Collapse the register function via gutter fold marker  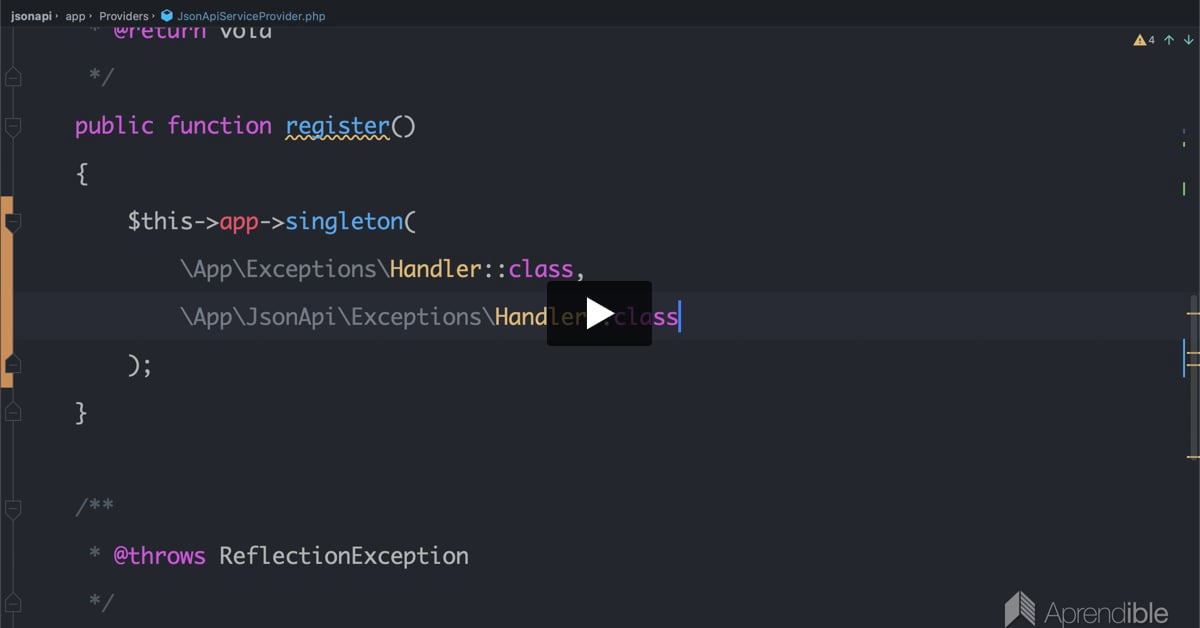coord(12,126)
